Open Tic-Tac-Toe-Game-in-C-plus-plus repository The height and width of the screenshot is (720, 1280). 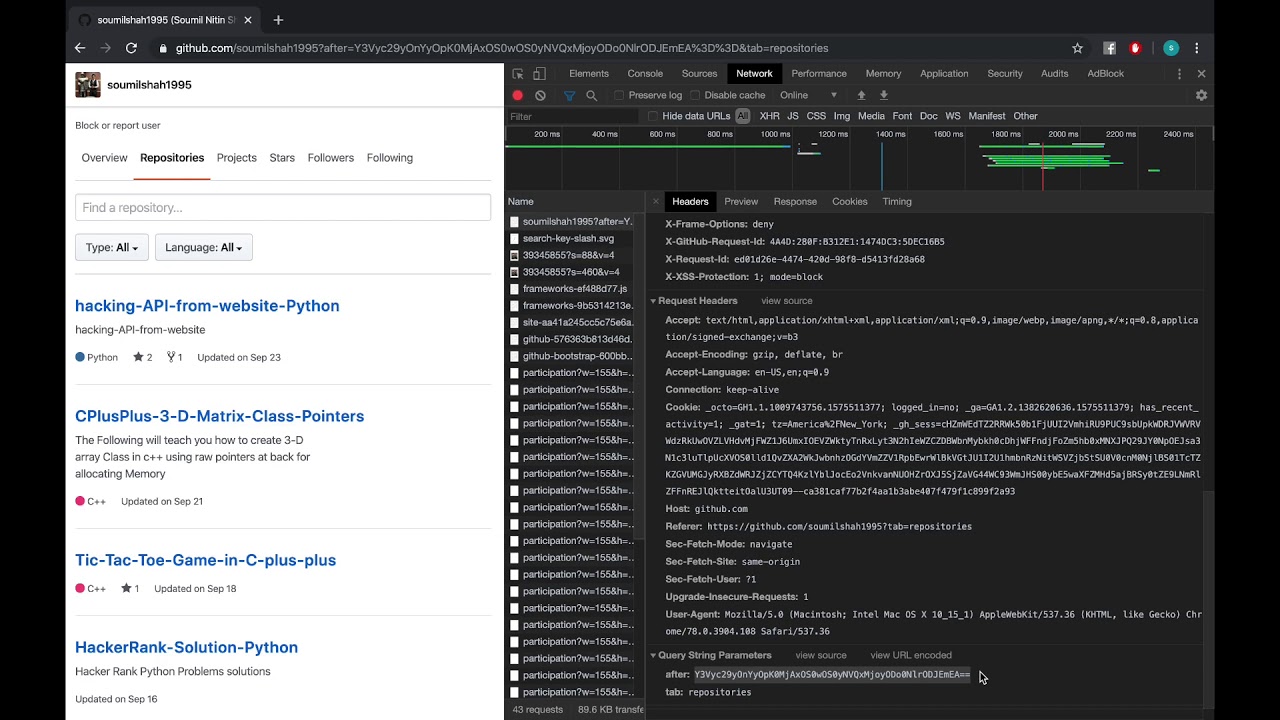pyautogui.click(x=205, y=560)
